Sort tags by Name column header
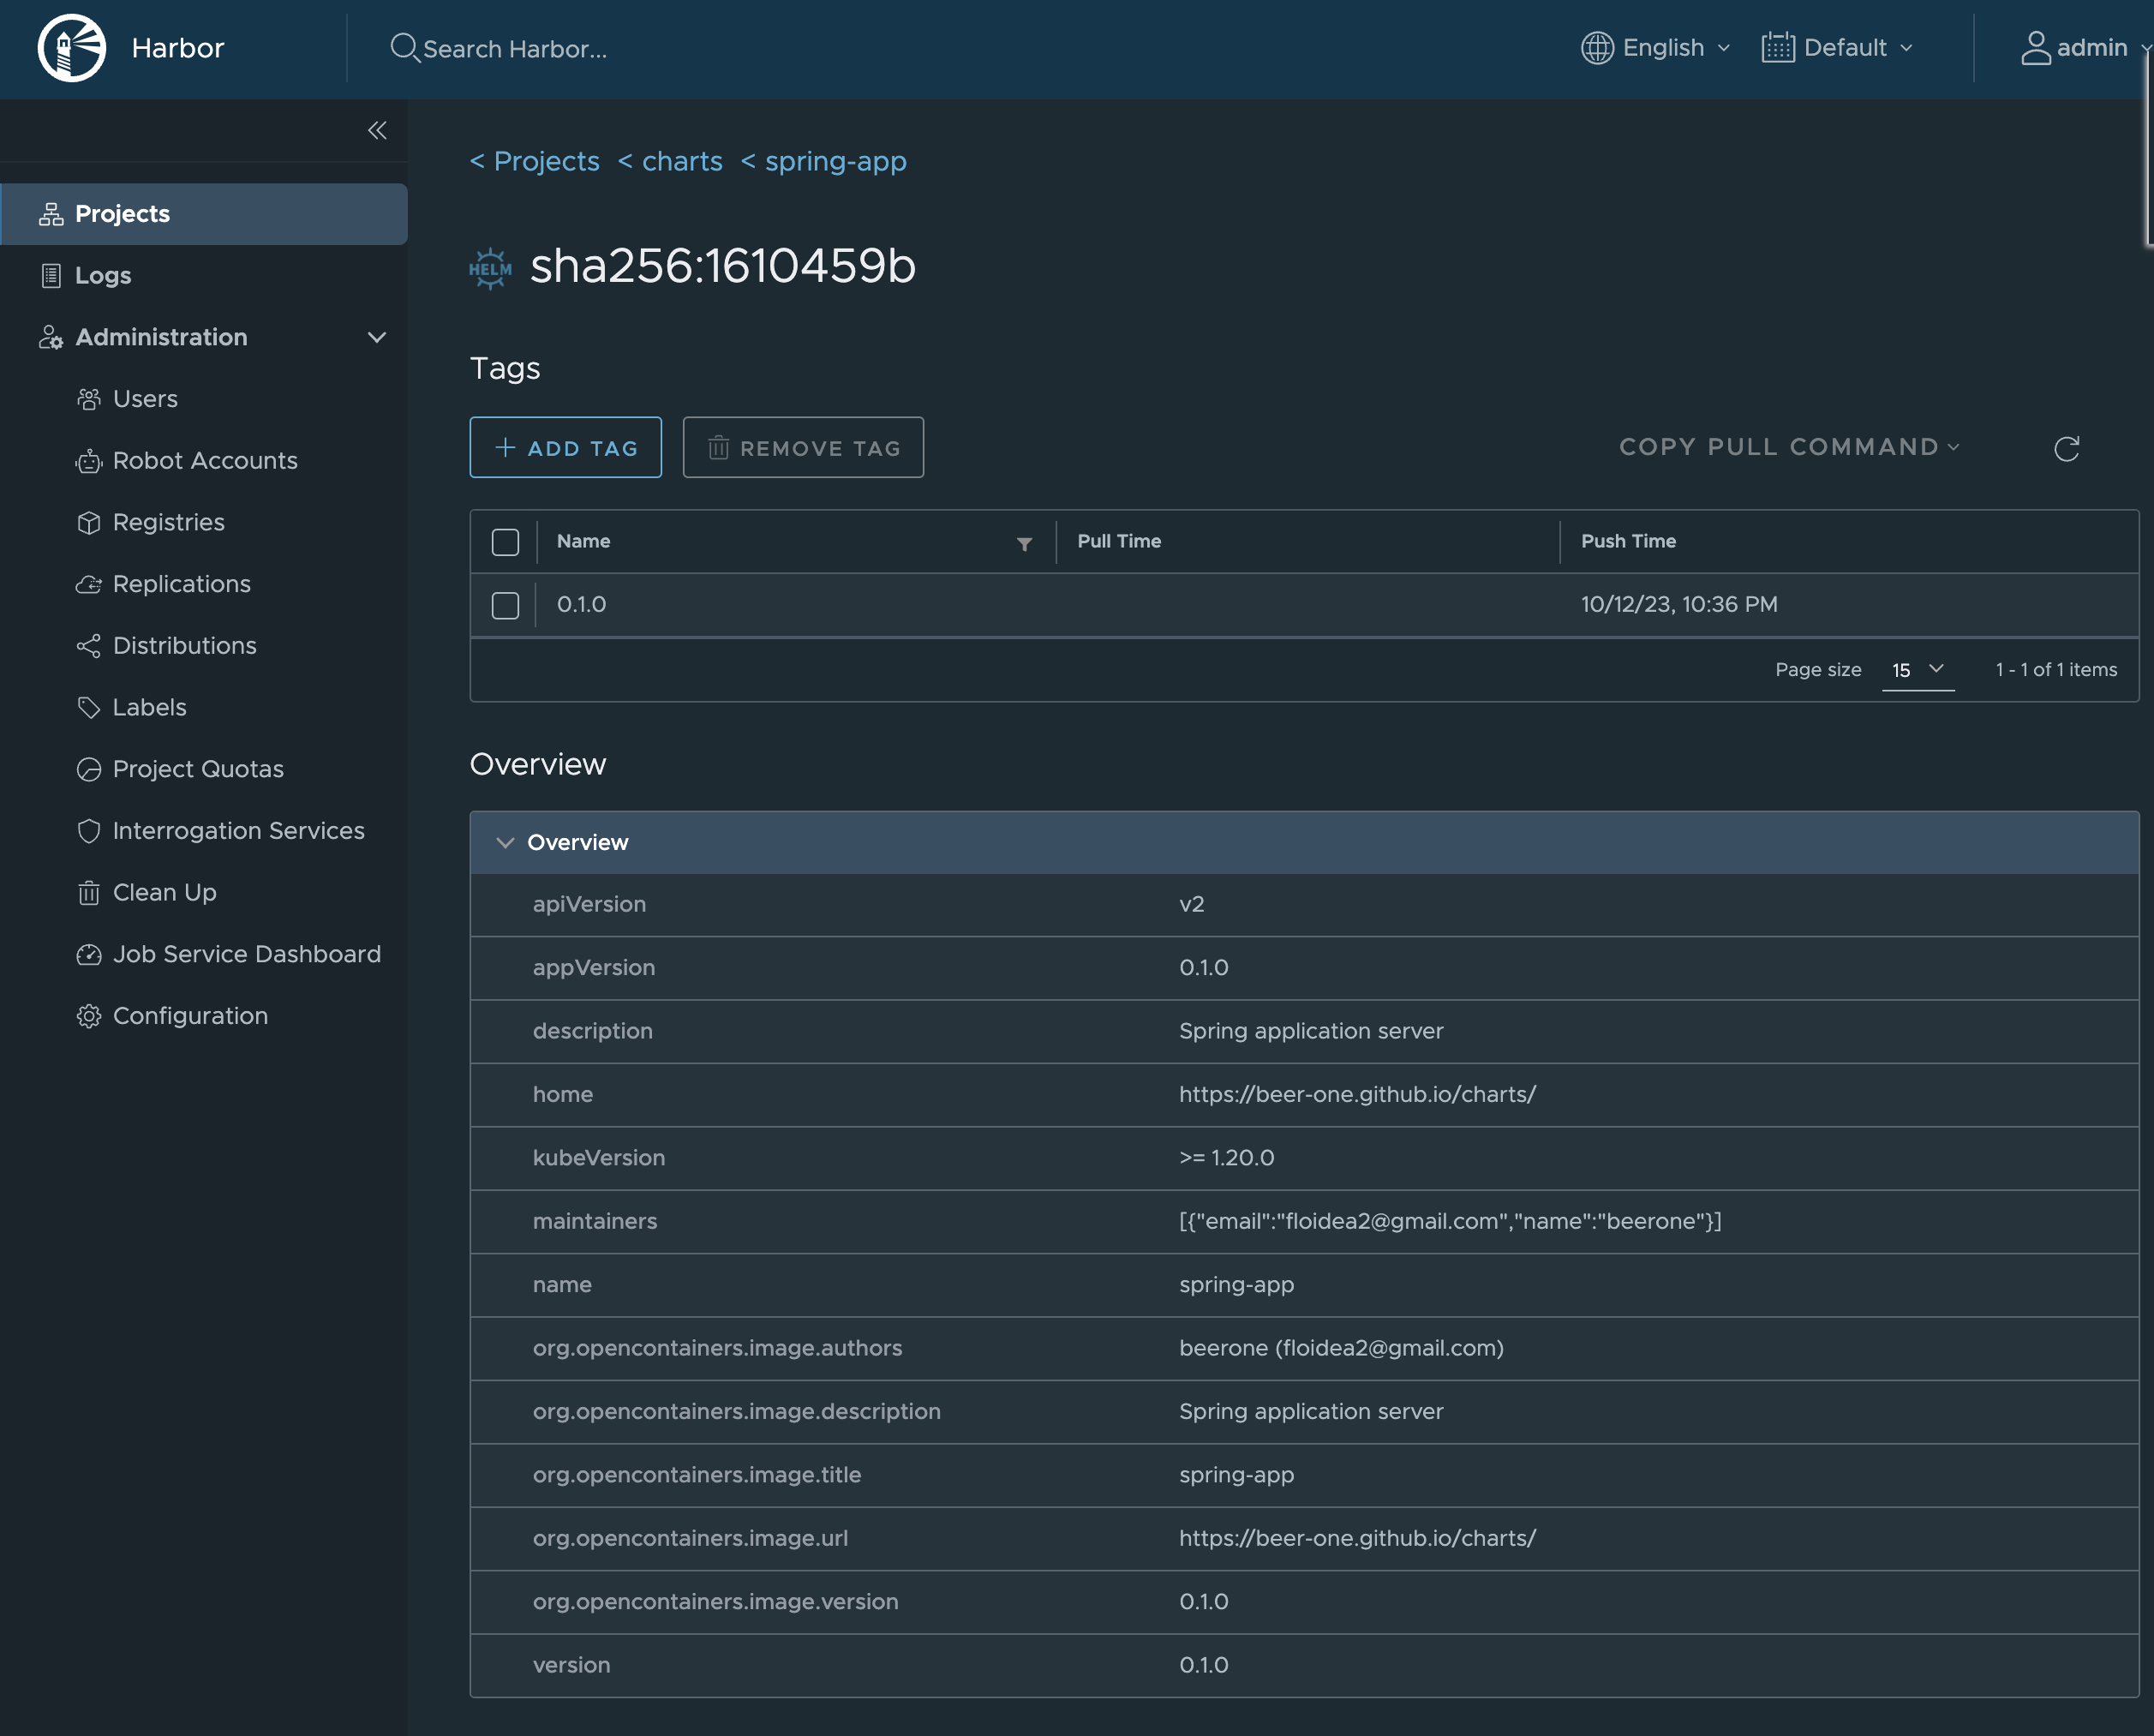This screenshot has width=2154, height=1736. pos(584,541)
